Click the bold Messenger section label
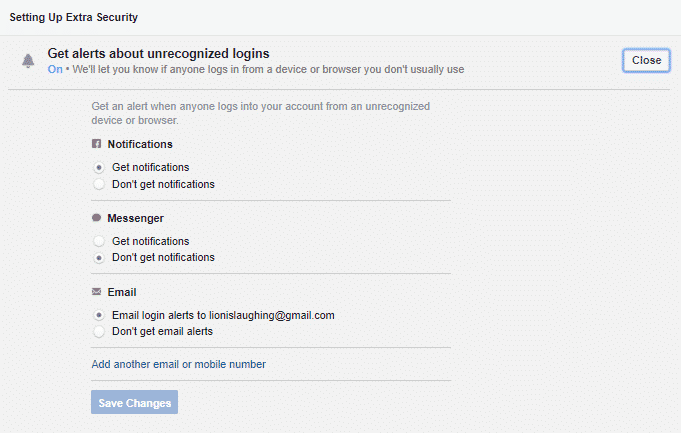The height and width of the screenshot is (433, 681). 135,218
